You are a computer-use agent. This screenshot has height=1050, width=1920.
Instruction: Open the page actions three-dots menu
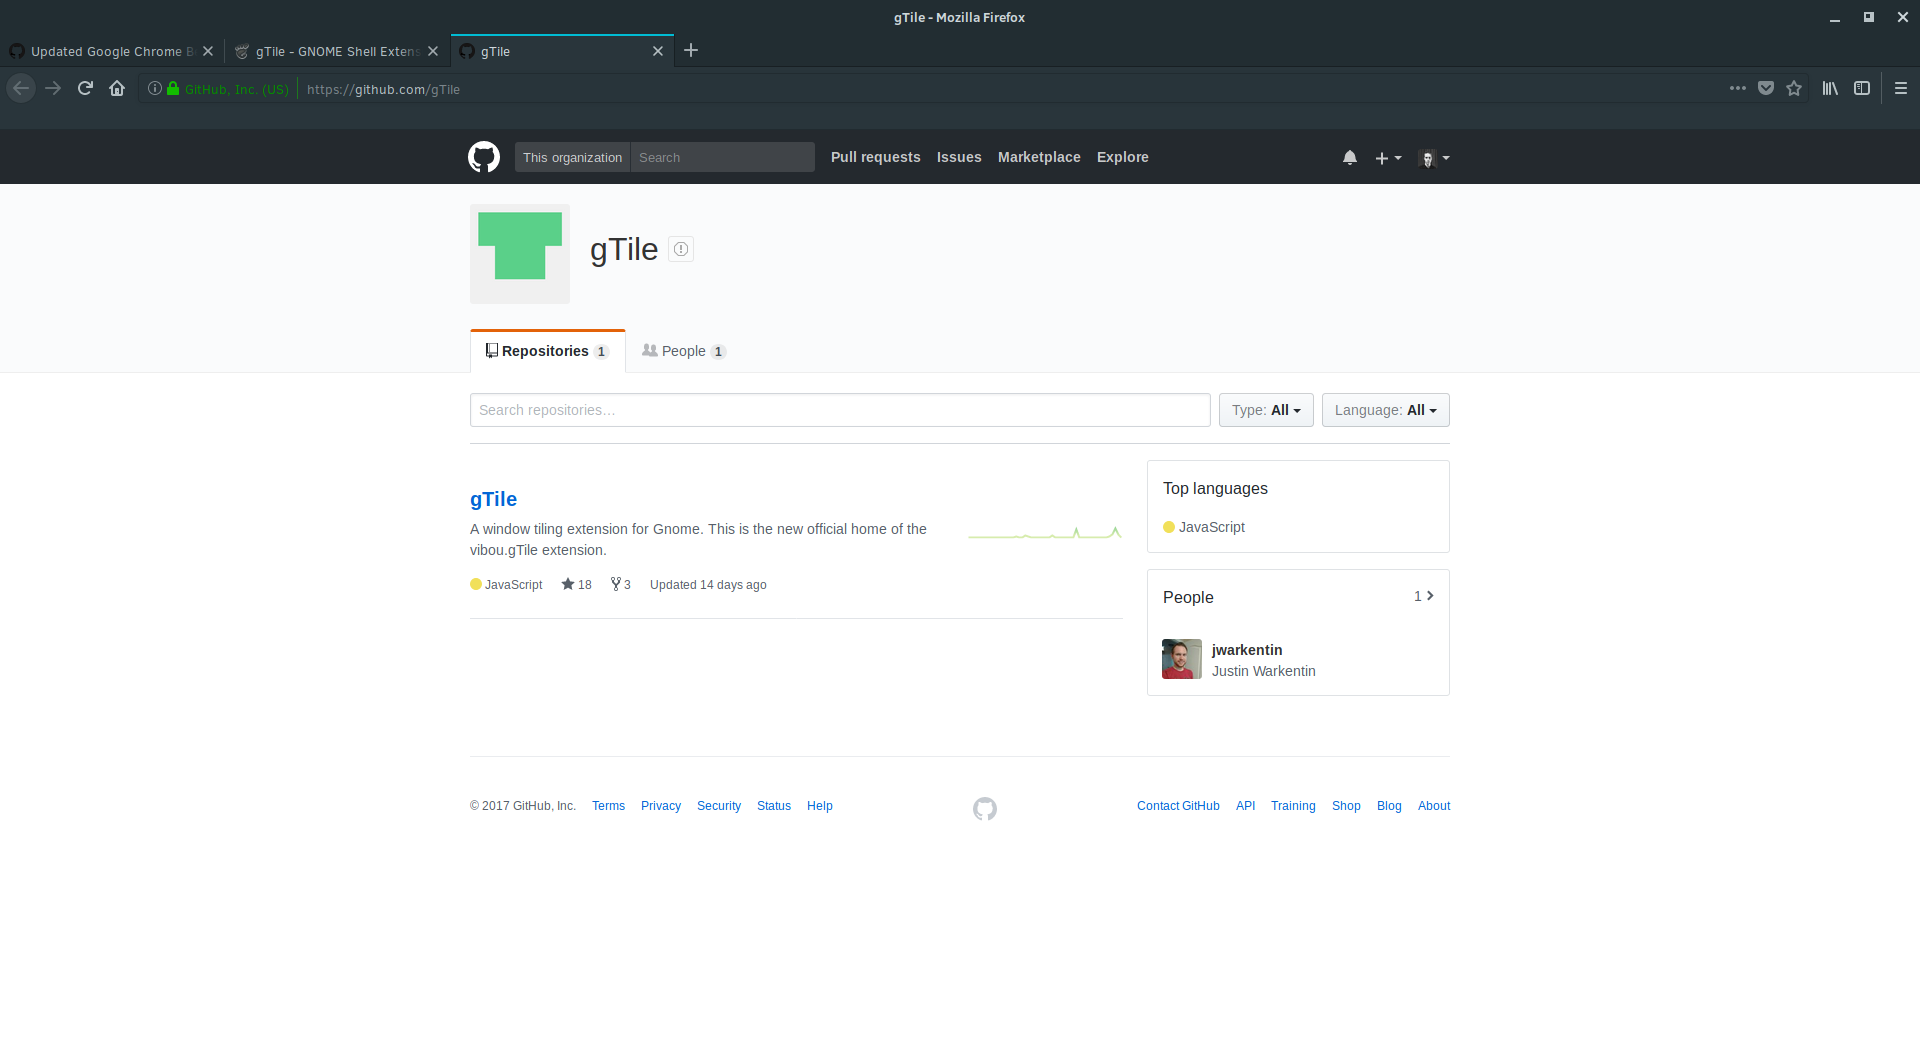[1738, 88]
